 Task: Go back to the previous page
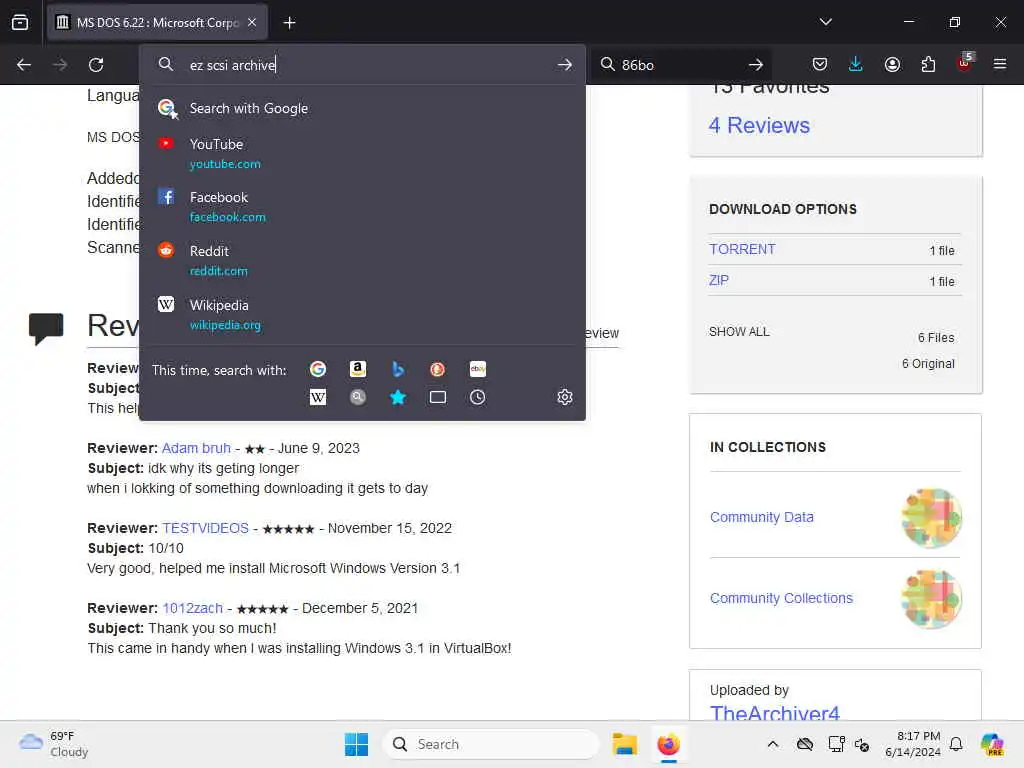pyautogui.click(x=24, y=65)
